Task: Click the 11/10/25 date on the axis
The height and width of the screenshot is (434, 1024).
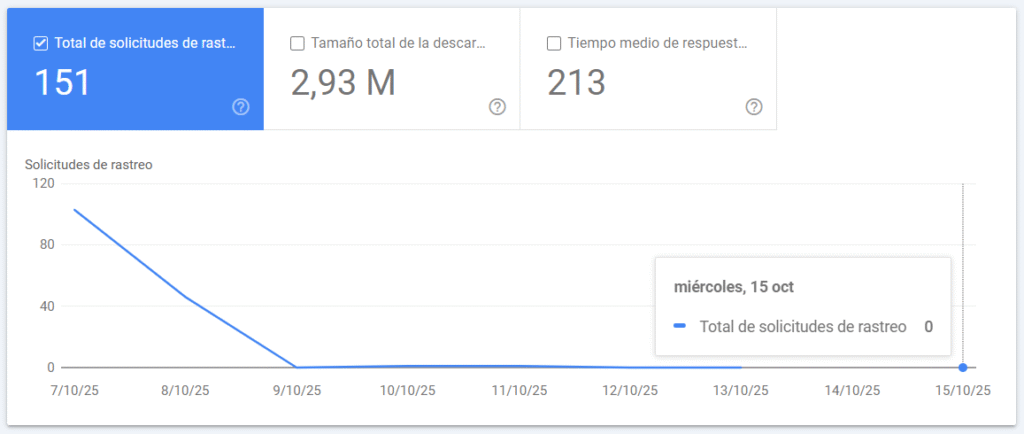Action: [x=517, y=391]
